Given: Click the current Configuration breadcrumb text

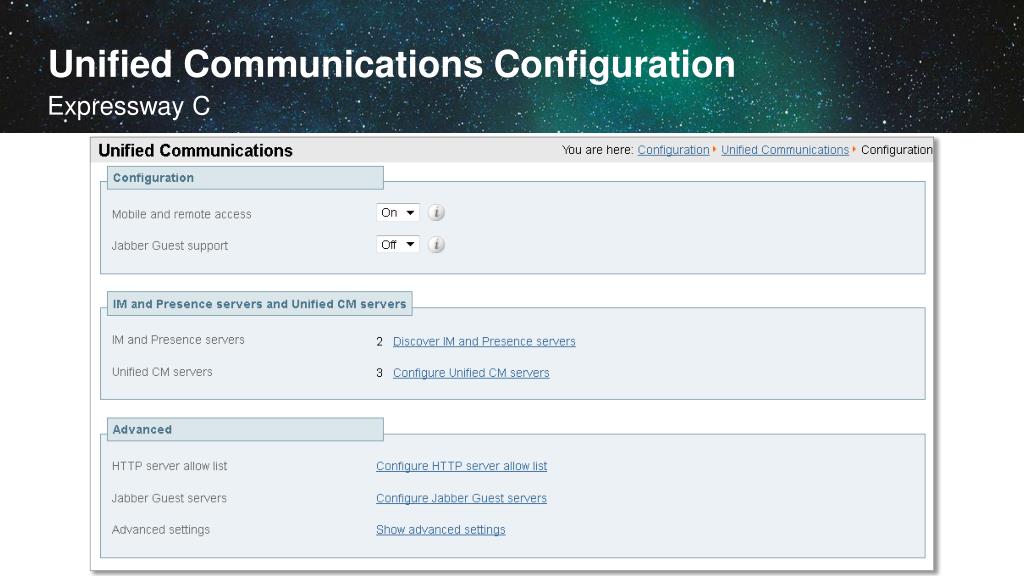Looking at the screenshot, I should click(896, 150).
